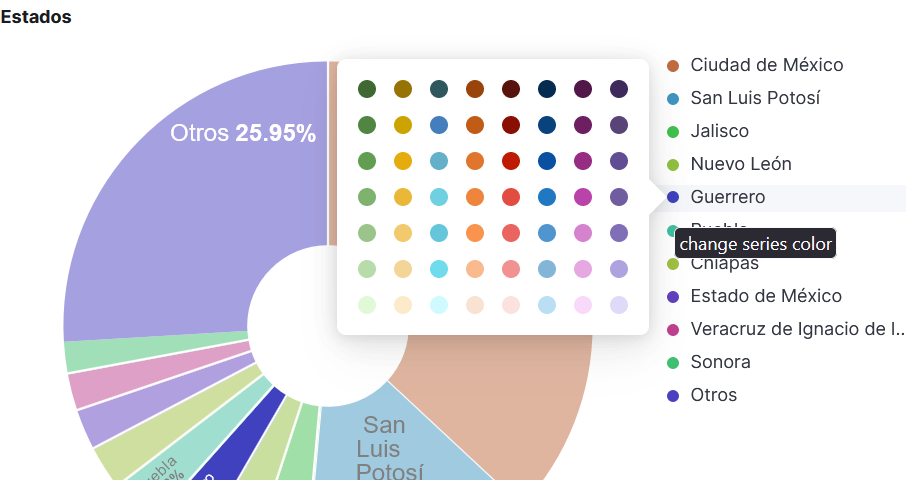
Task: Click the Ciudad de México legend color dot
Action: pyautogui.click(x=673, y=65)
